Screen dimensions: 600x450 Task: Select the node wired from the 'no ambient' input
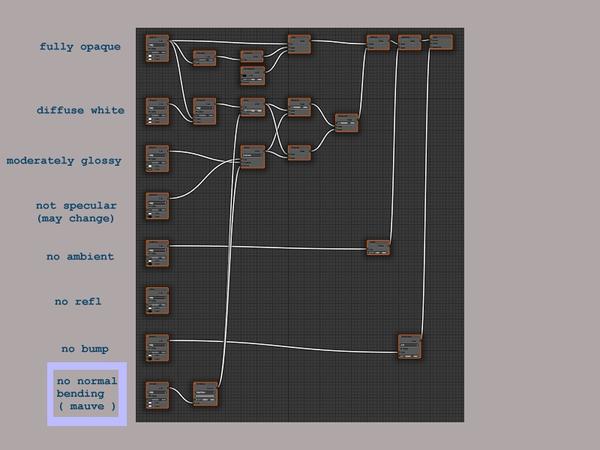tap(378, 248)
